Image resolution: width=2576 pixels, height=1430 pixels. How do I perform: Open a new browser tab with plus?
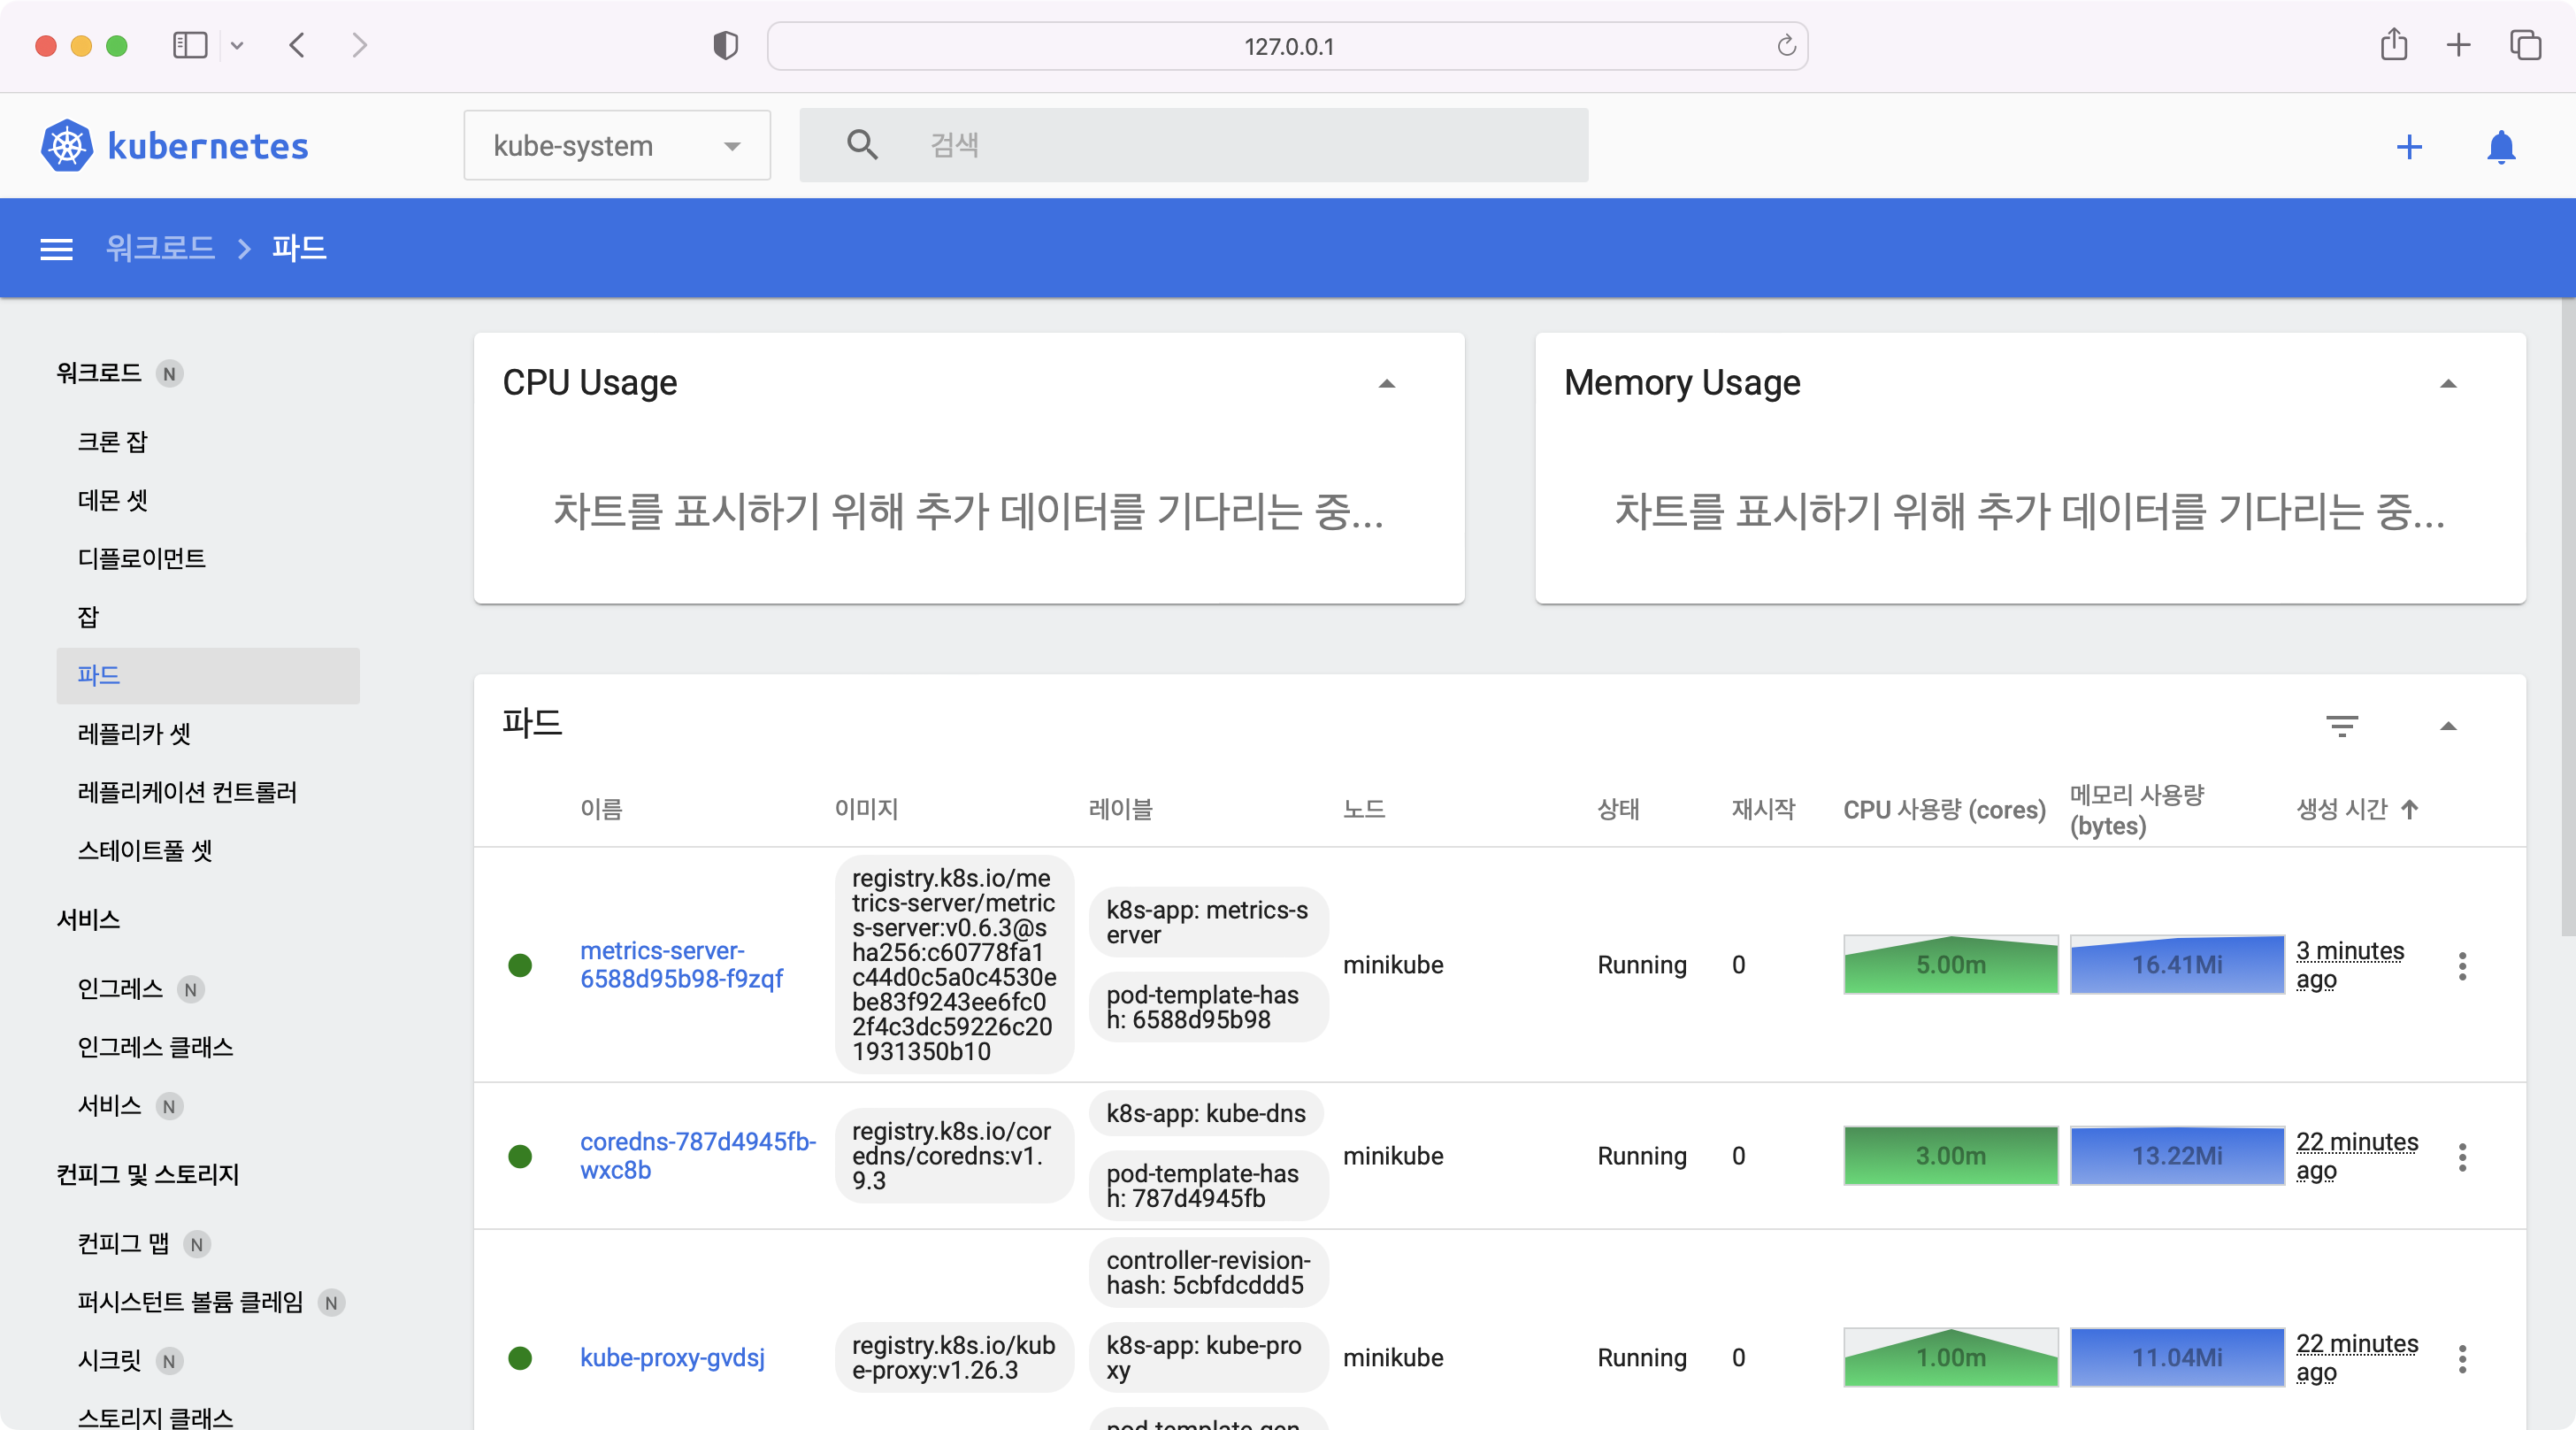[x=2458, y=46]
